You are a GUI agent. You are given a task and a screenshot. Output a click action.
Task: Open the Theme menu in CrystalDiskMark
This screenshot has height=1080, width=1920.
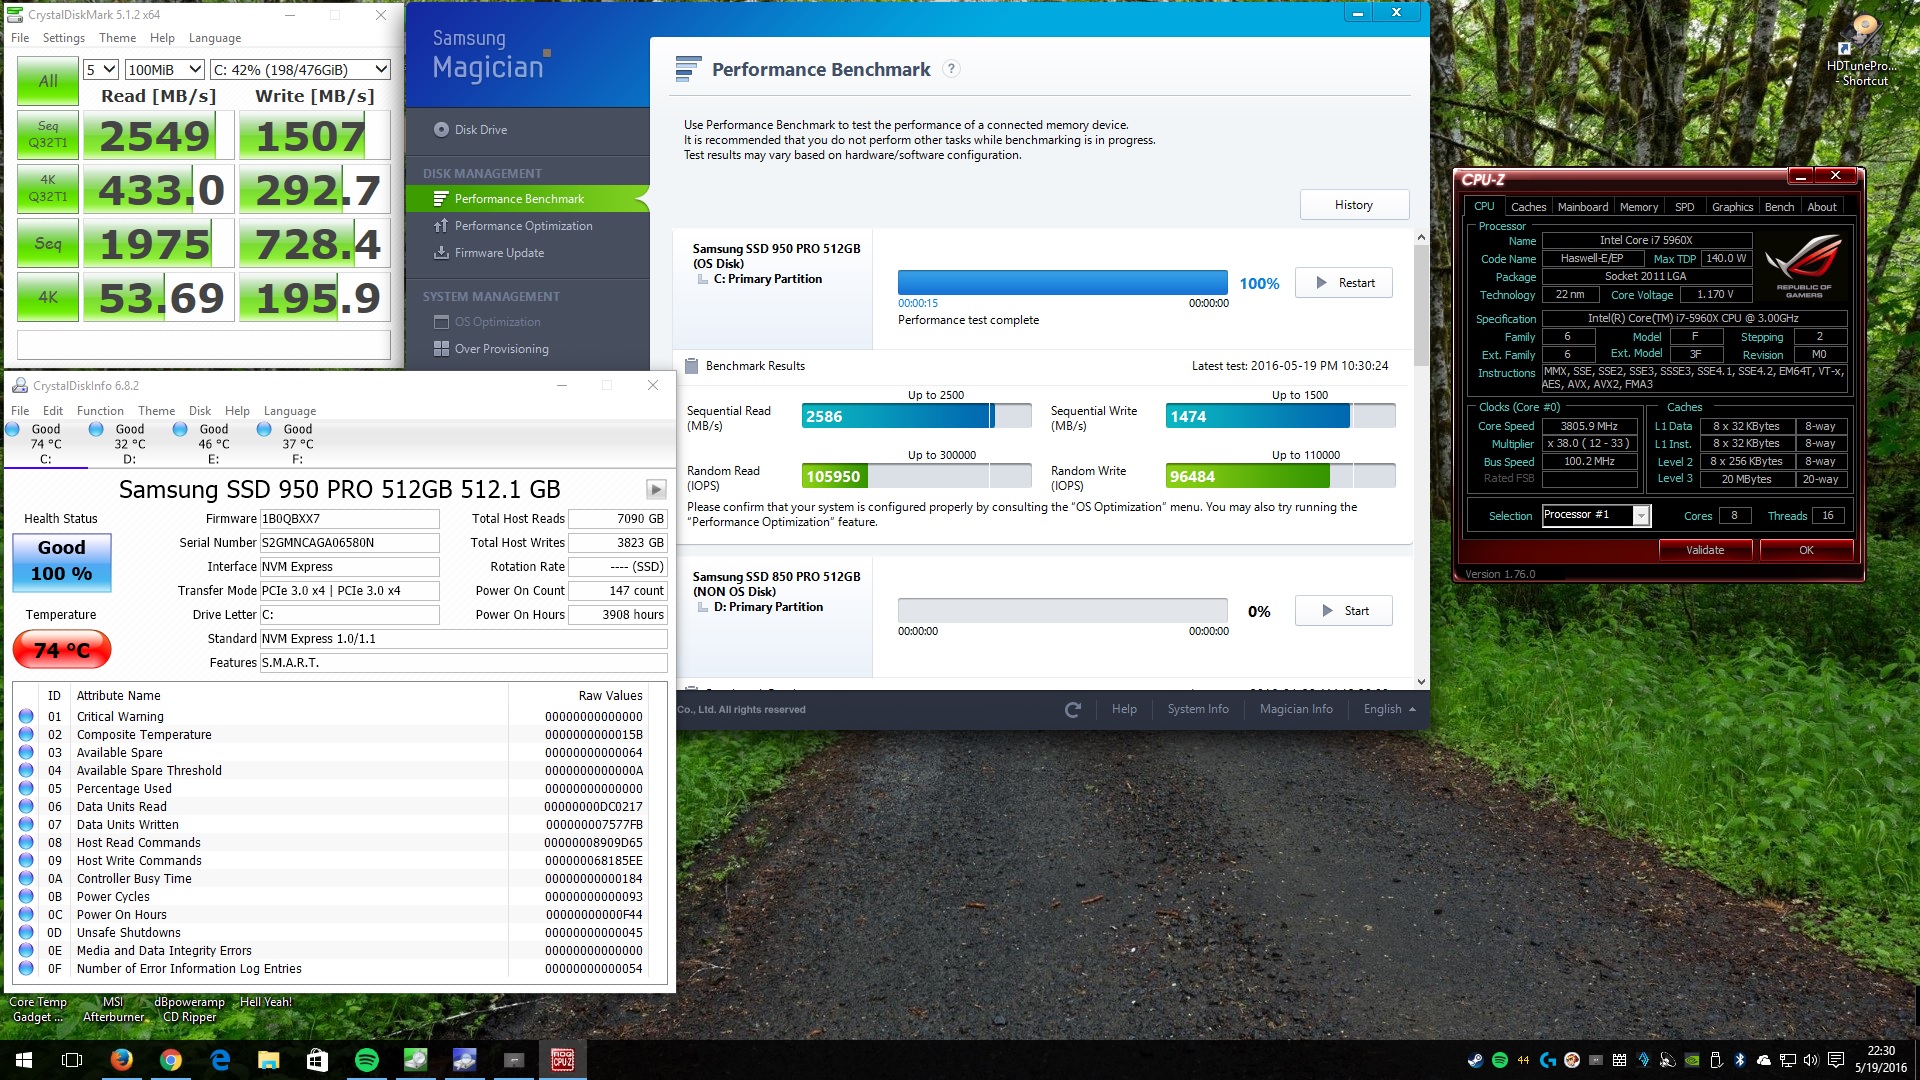[x=117, y=38]
